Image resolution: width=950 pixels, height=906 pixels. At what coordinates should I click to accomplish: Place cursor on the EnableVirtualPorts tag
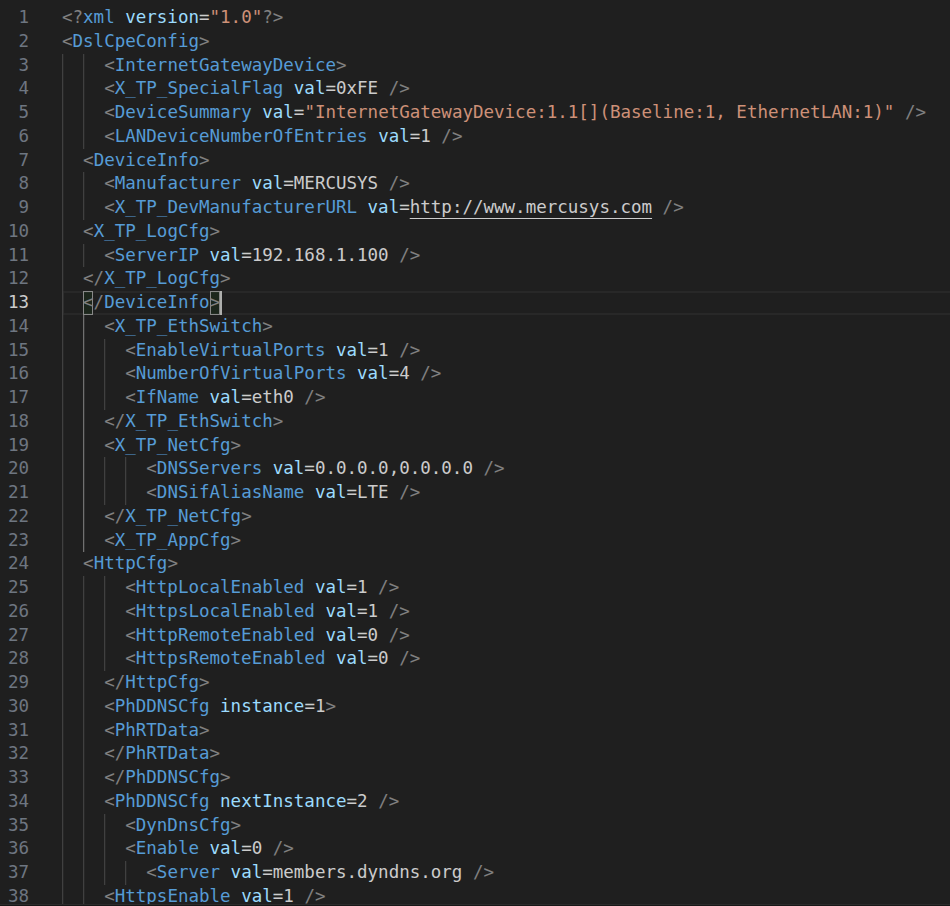coord(229,350)
